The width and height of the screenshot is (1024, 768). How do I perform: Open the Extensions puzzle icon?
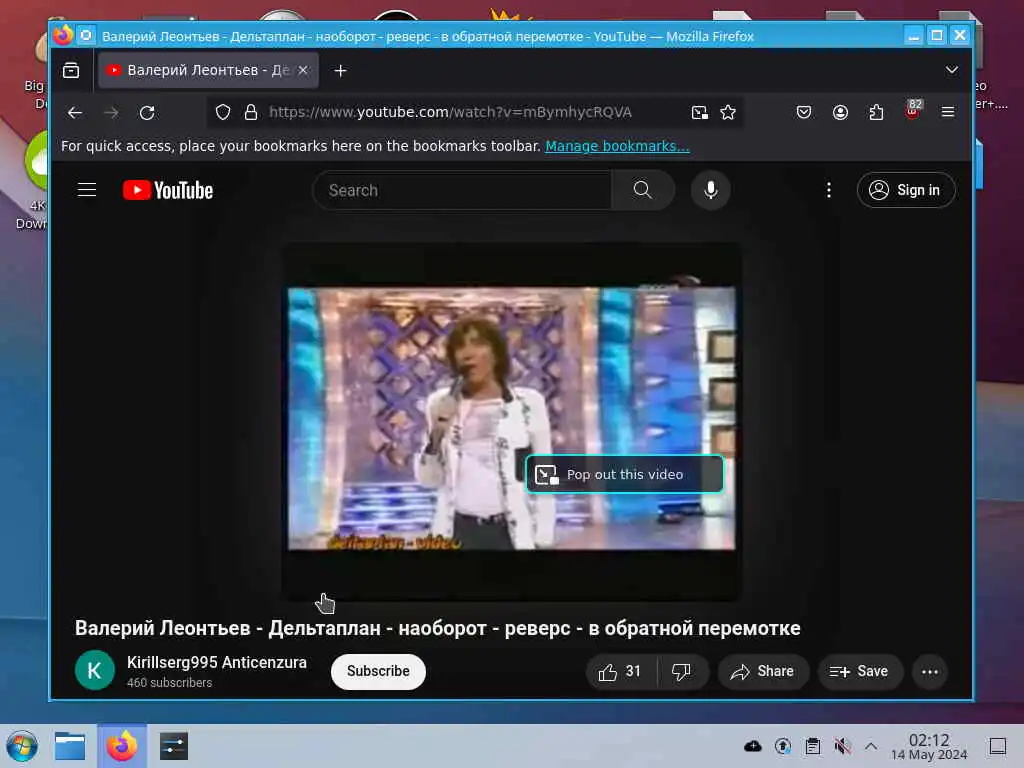pos(876,112)
